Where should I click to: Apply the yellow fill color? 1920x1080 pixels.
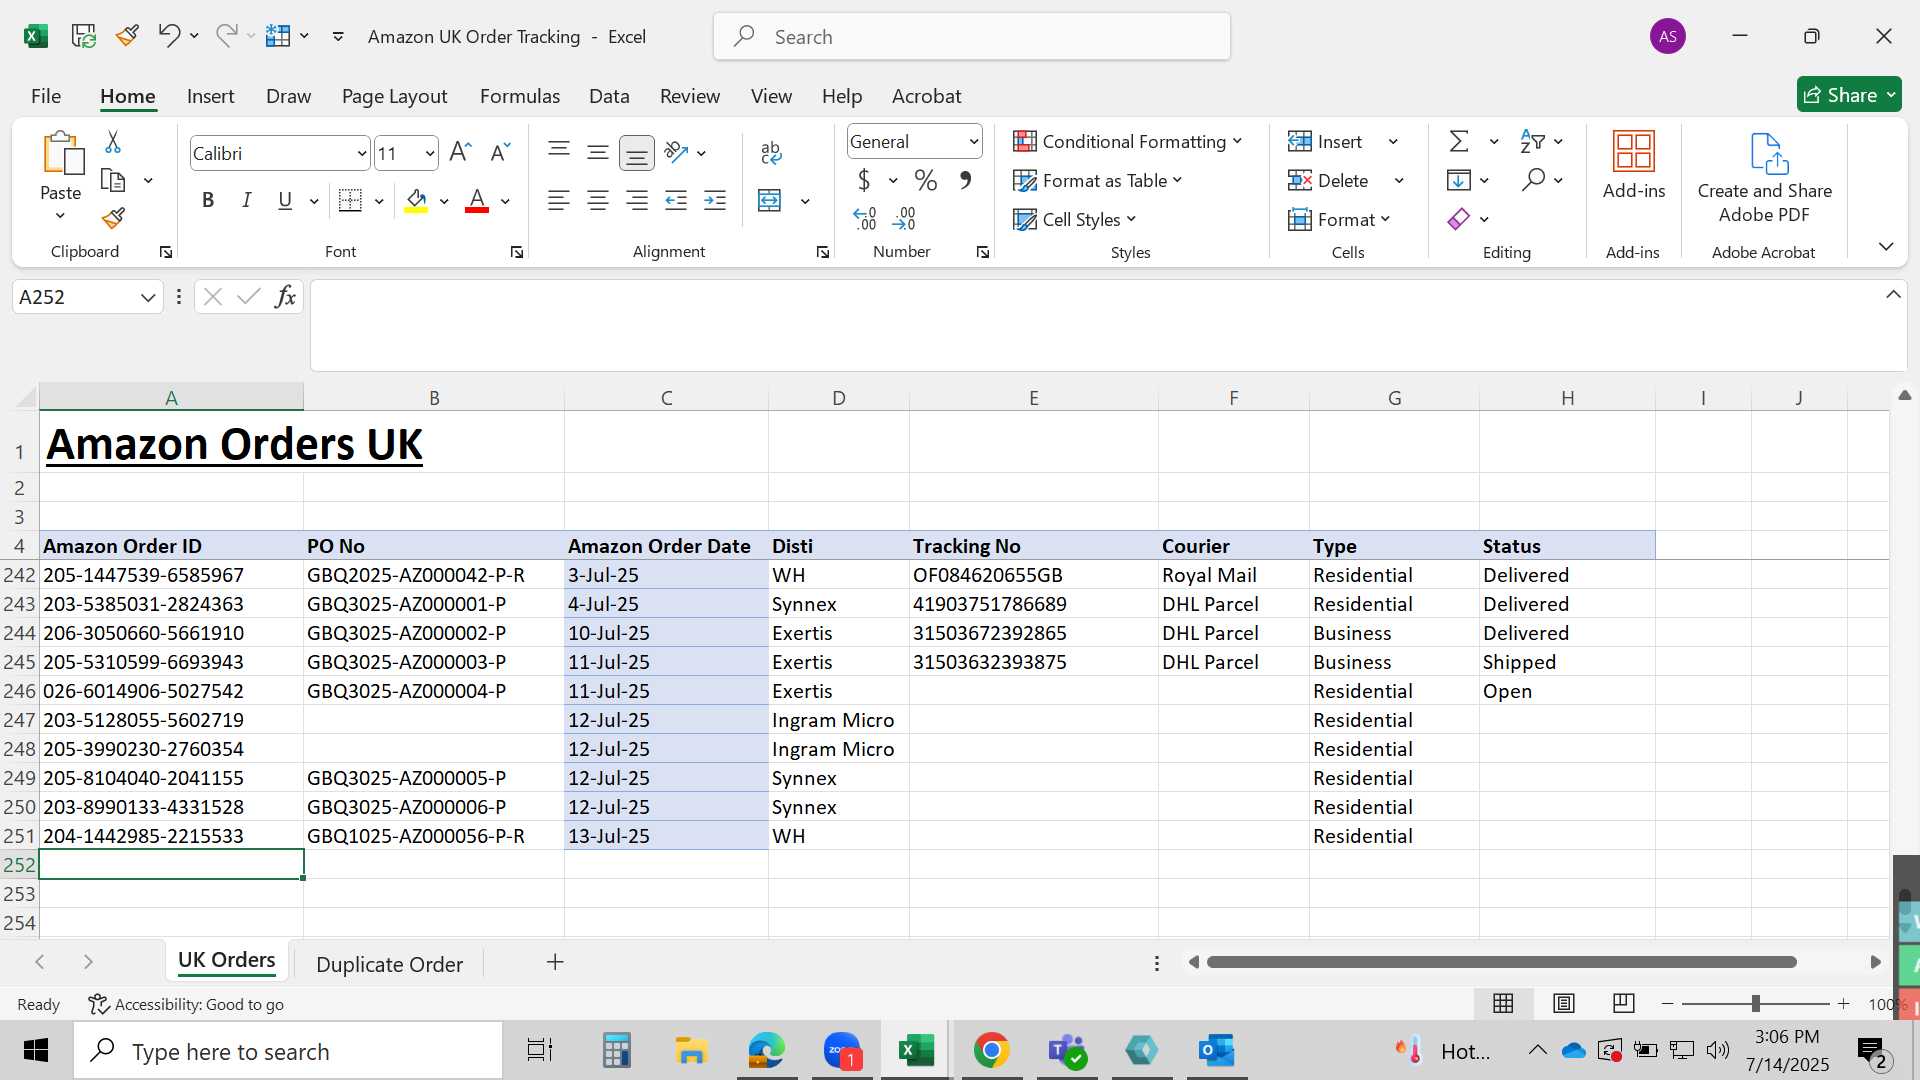(x=416, y=200)
